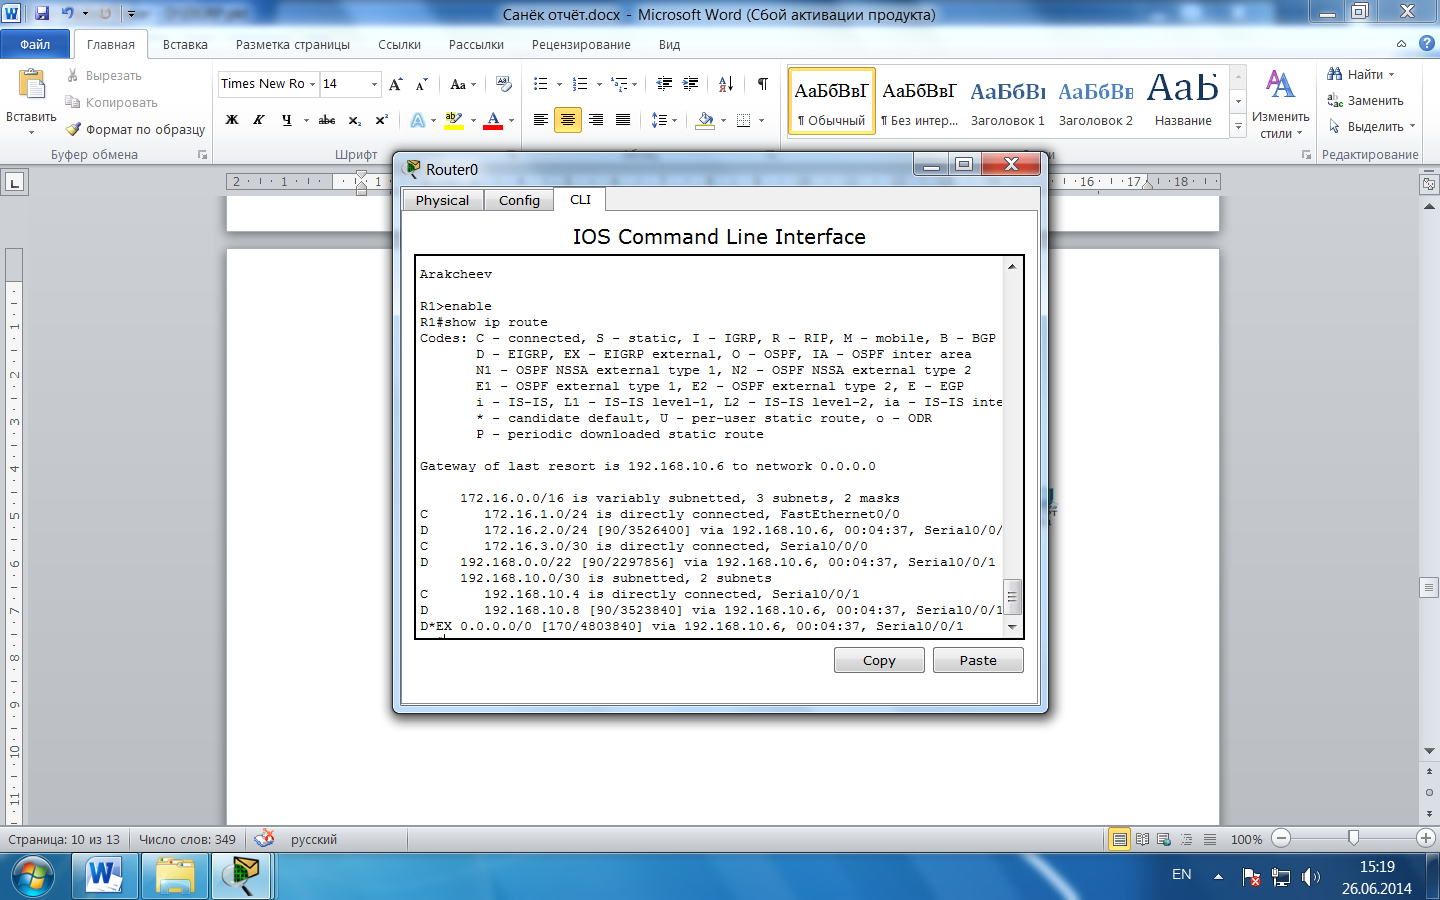Open the font size dropdown
The width and height of the screenshot is (1440, 900).
pyautogui.click(x=375, y=84)
